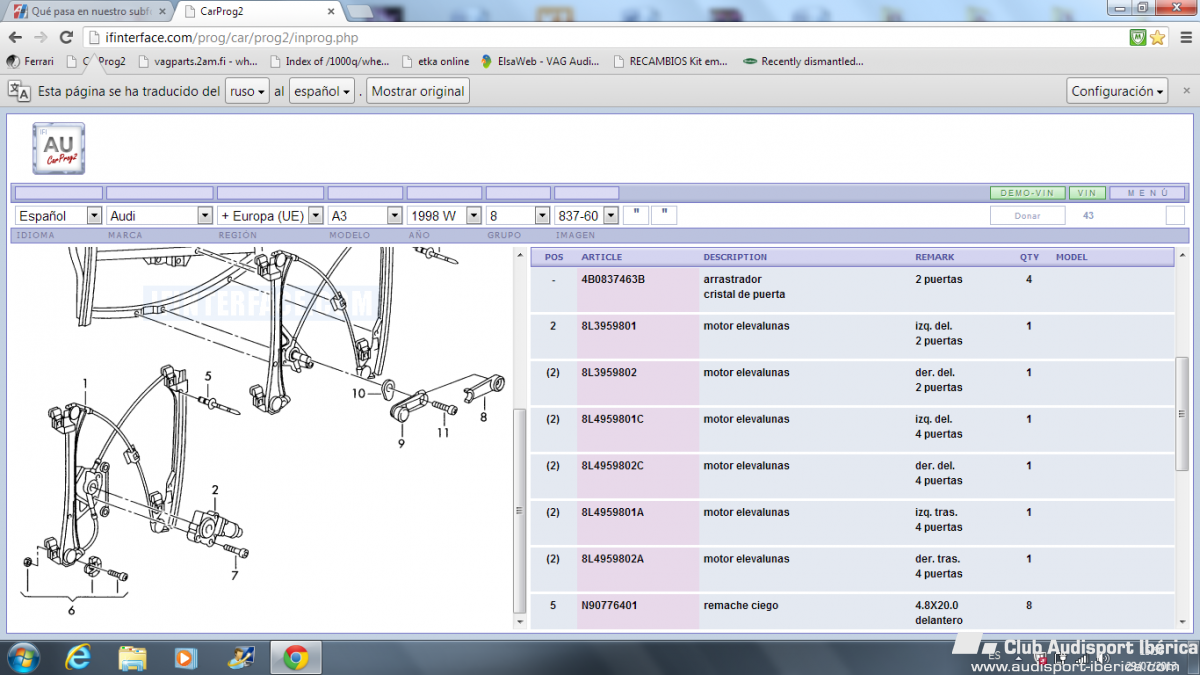Select article 8L3959801 in parts list
Screen dimensions: 1200x675
[x=609, y=326]
